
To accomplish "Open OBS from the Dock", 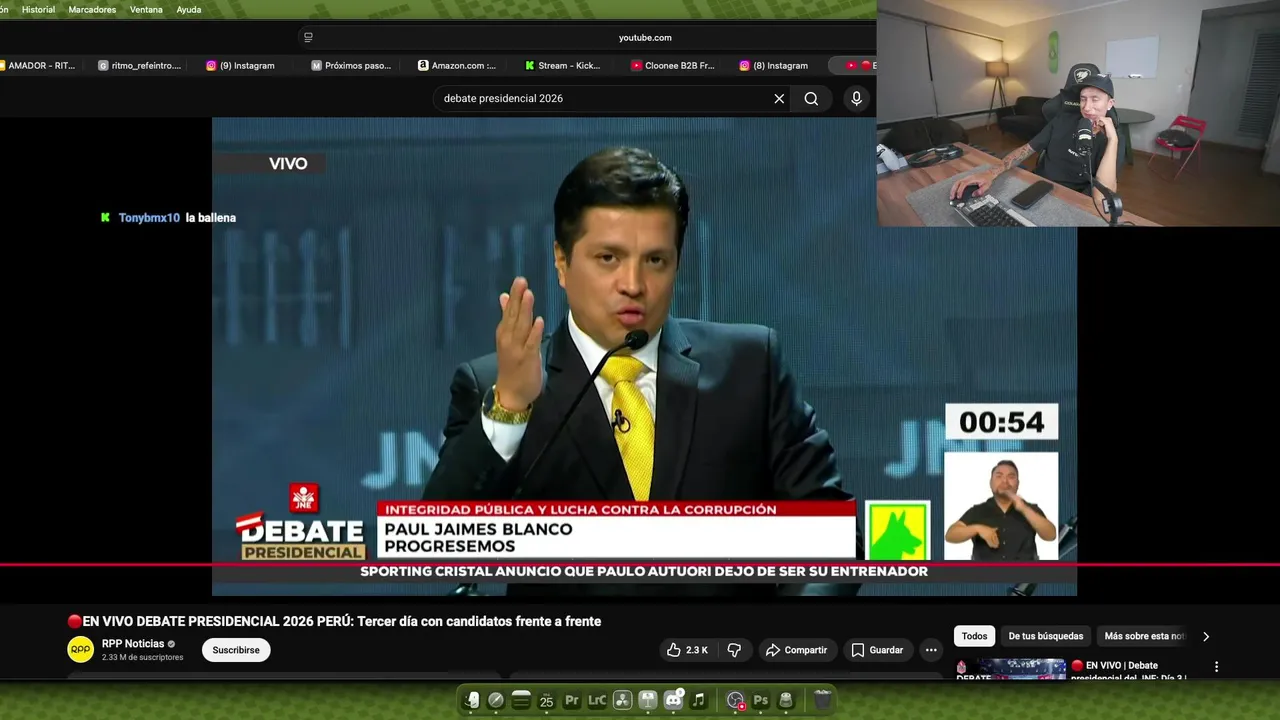I will (x=735, y=700).
